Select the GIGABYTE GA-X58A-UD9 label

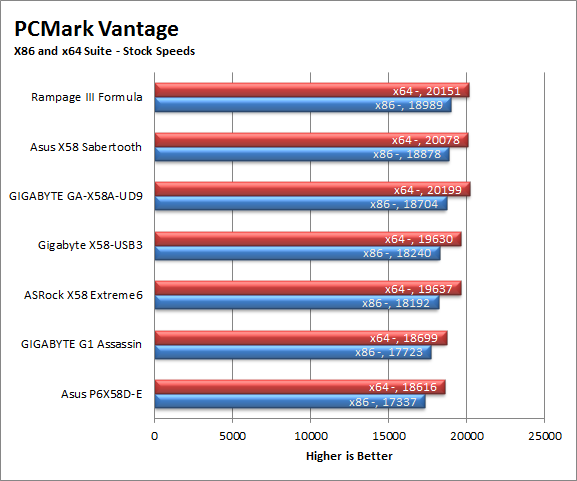pyautogui.click(x=76, y=196)
